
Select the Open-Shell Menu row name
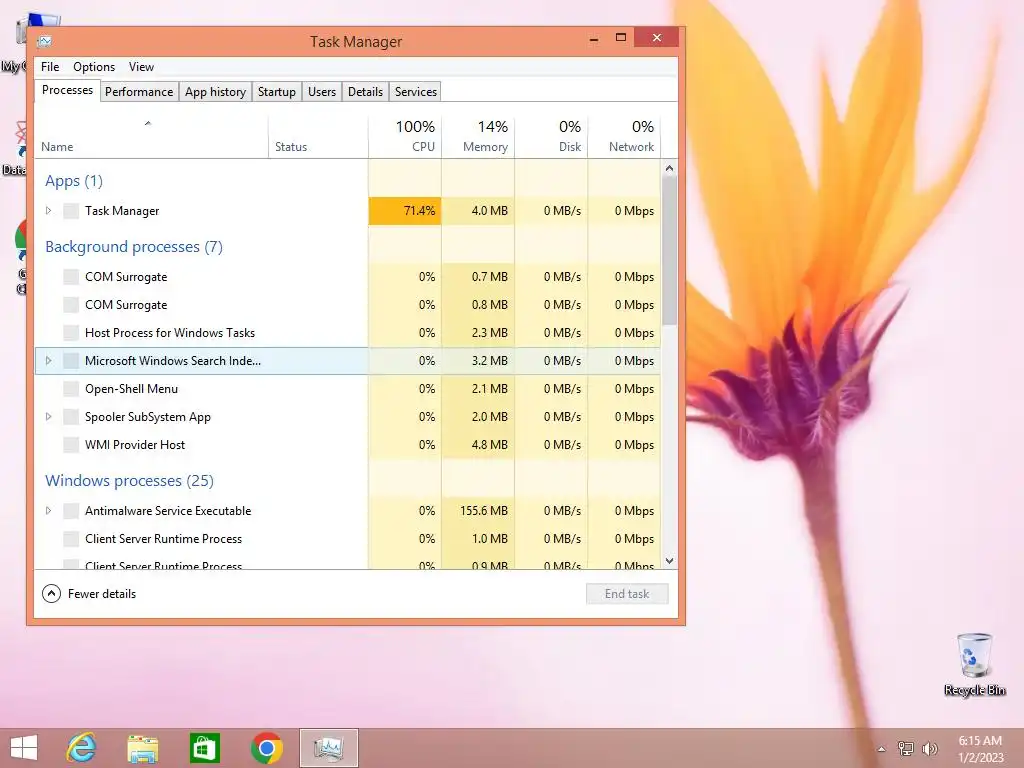131,389
